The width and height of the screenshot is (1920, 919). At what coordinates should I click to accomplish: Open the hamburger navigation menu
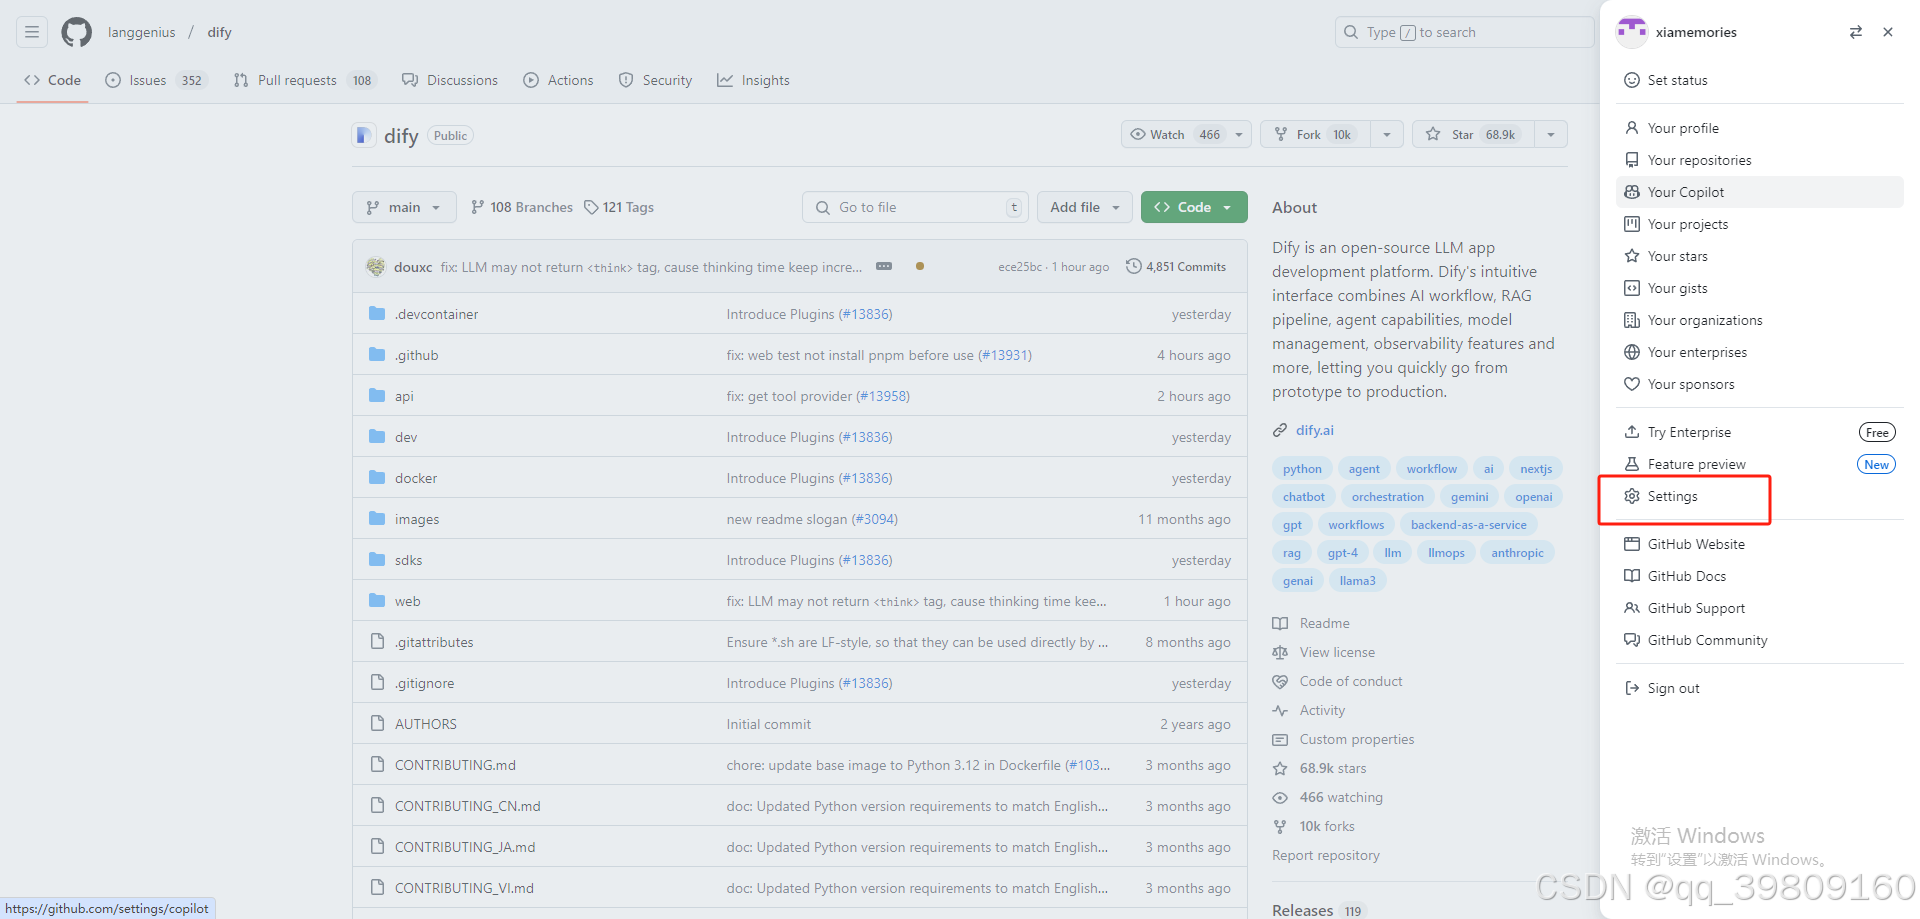[32, 32]
